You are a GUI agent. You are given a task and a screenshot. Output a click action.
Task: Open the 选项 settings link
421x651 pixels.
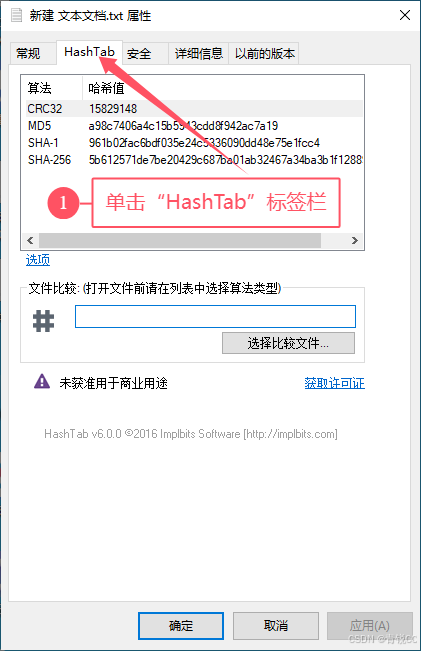(38, 259)
